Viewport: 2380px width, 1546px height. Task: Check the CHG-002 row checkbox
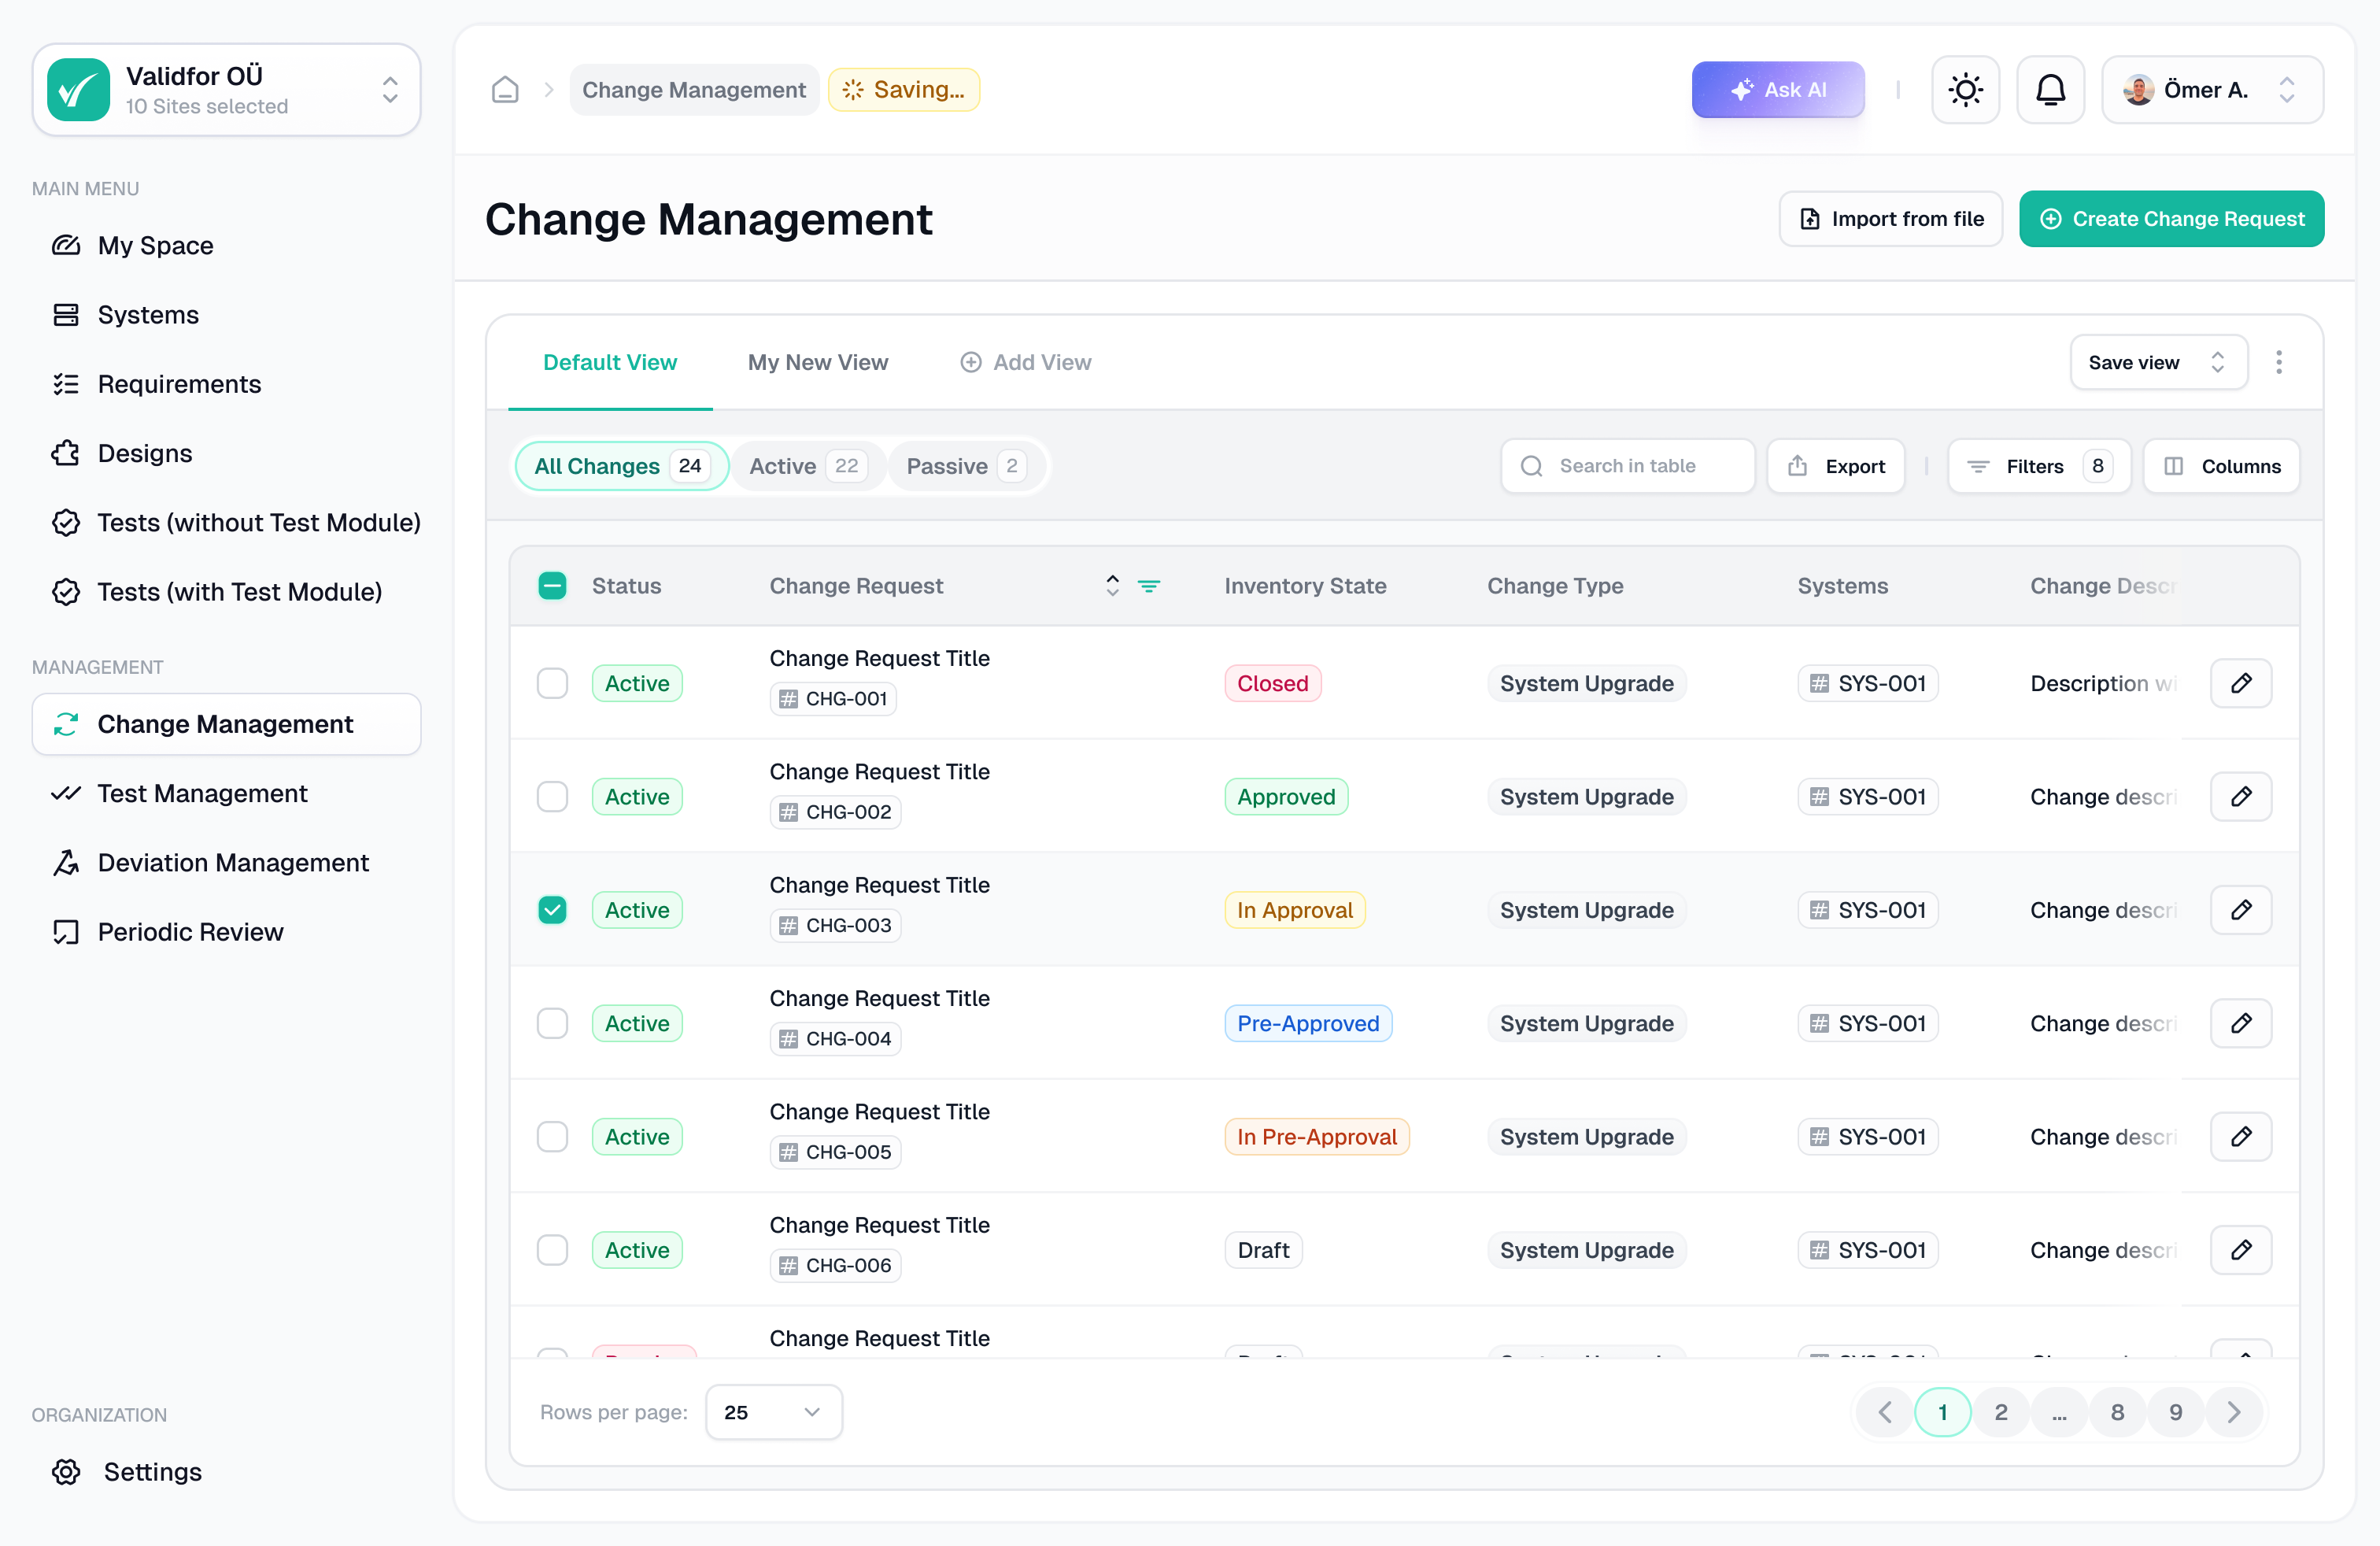[552, 797]
